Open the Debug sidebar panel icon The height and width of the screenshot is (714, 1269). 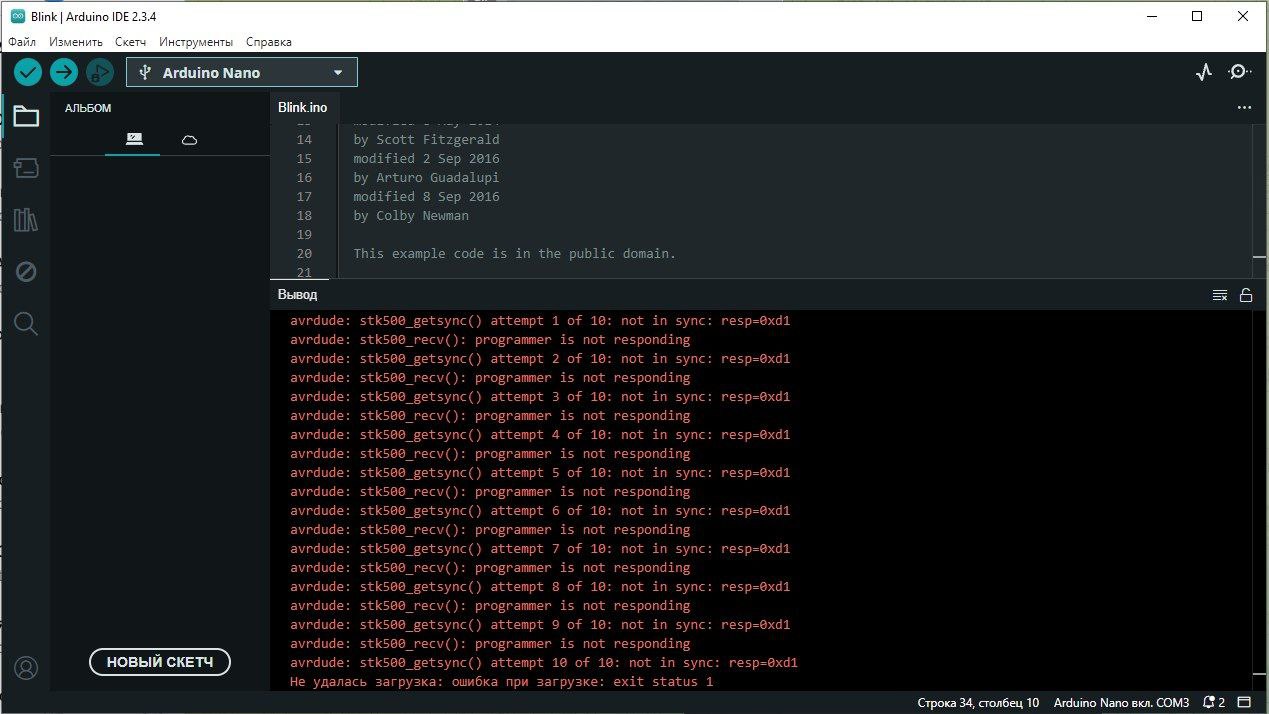pos(26,271)
